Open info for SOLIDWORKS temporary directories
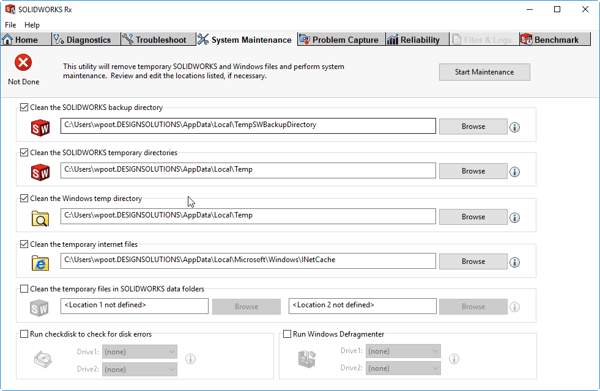600x391 pixels. click(515, 172)
